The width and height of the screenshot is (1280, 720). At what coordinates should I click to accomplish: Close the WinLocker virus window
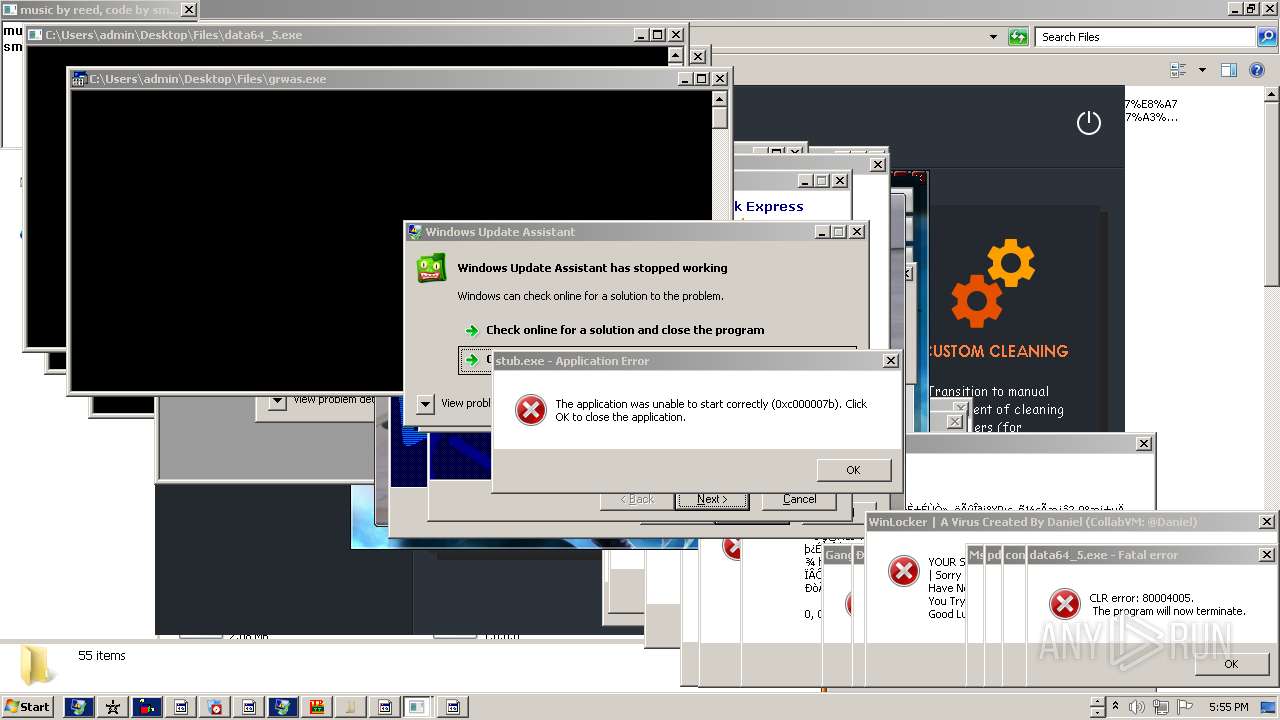point(1266,522)
